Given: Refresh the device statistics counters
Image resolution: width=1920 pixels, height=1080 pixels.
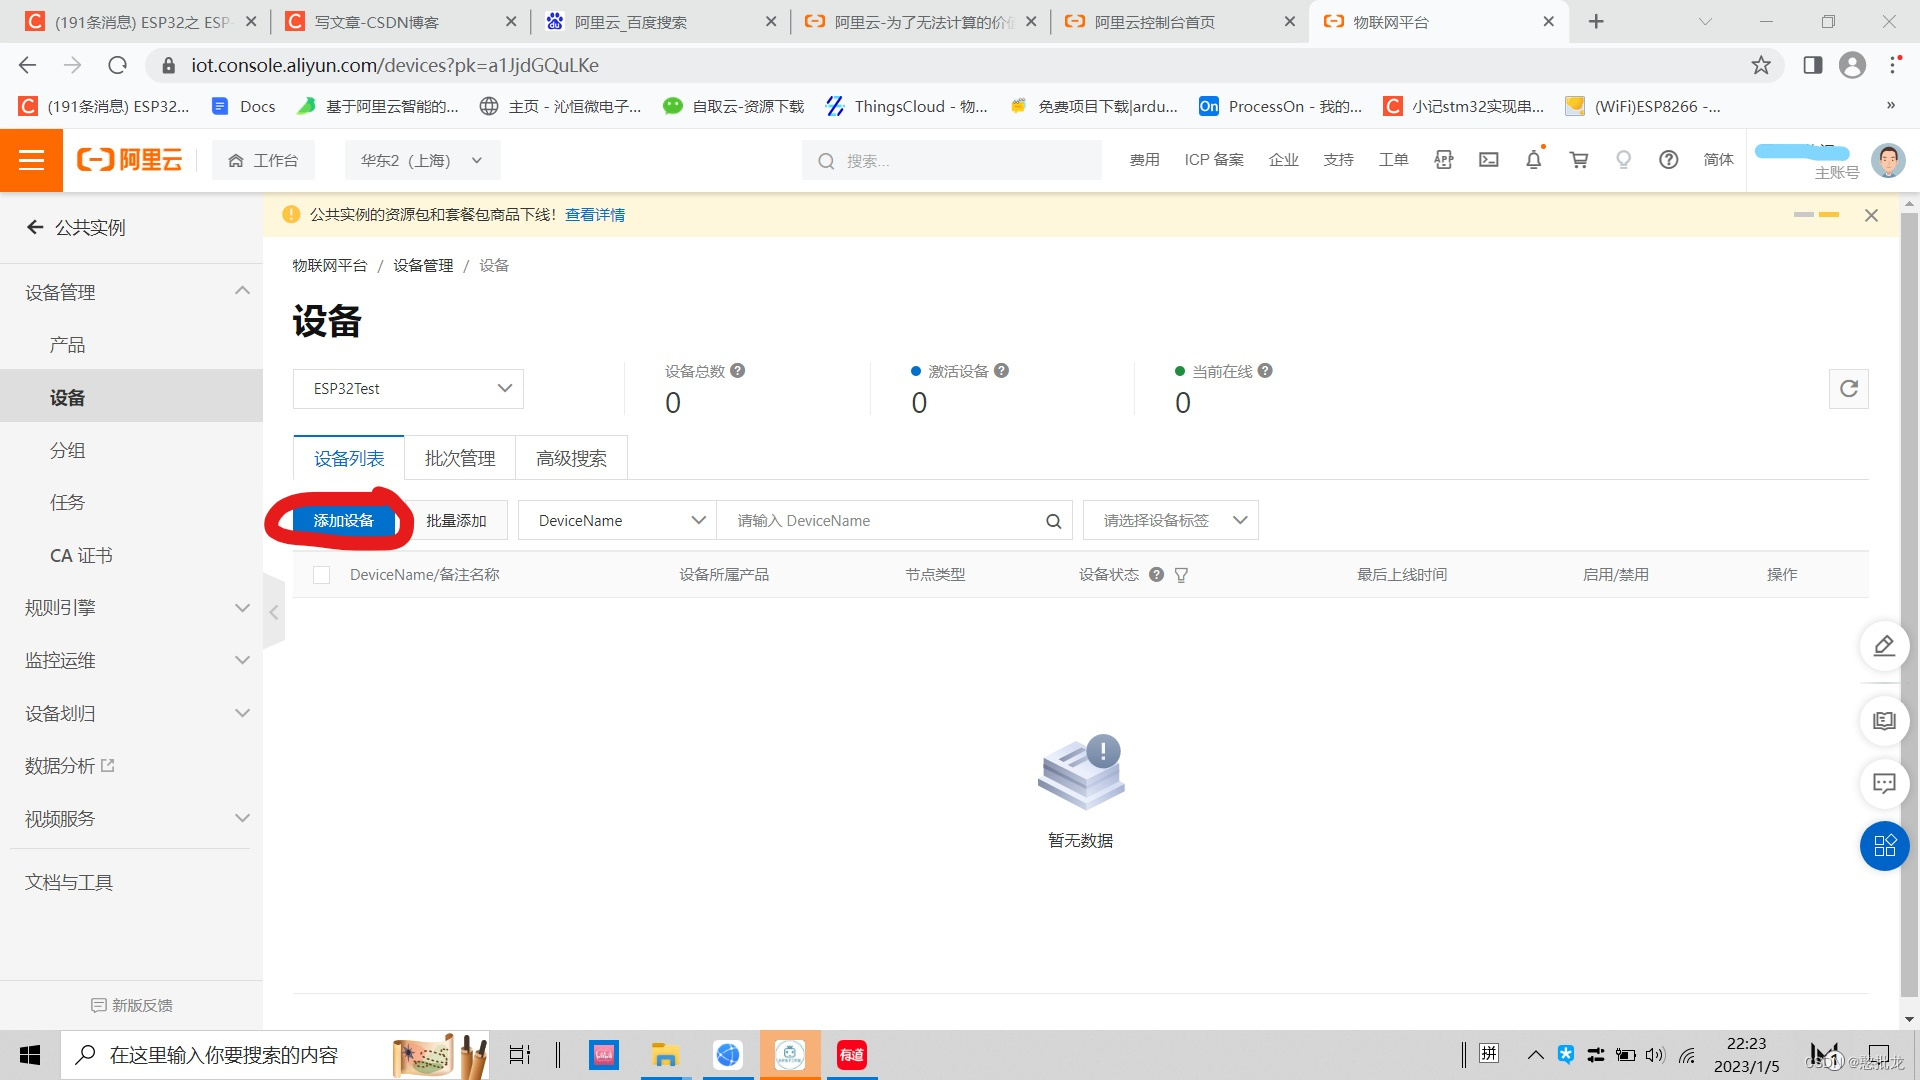Looking at the screenshot, I should tap(1849, 389).
